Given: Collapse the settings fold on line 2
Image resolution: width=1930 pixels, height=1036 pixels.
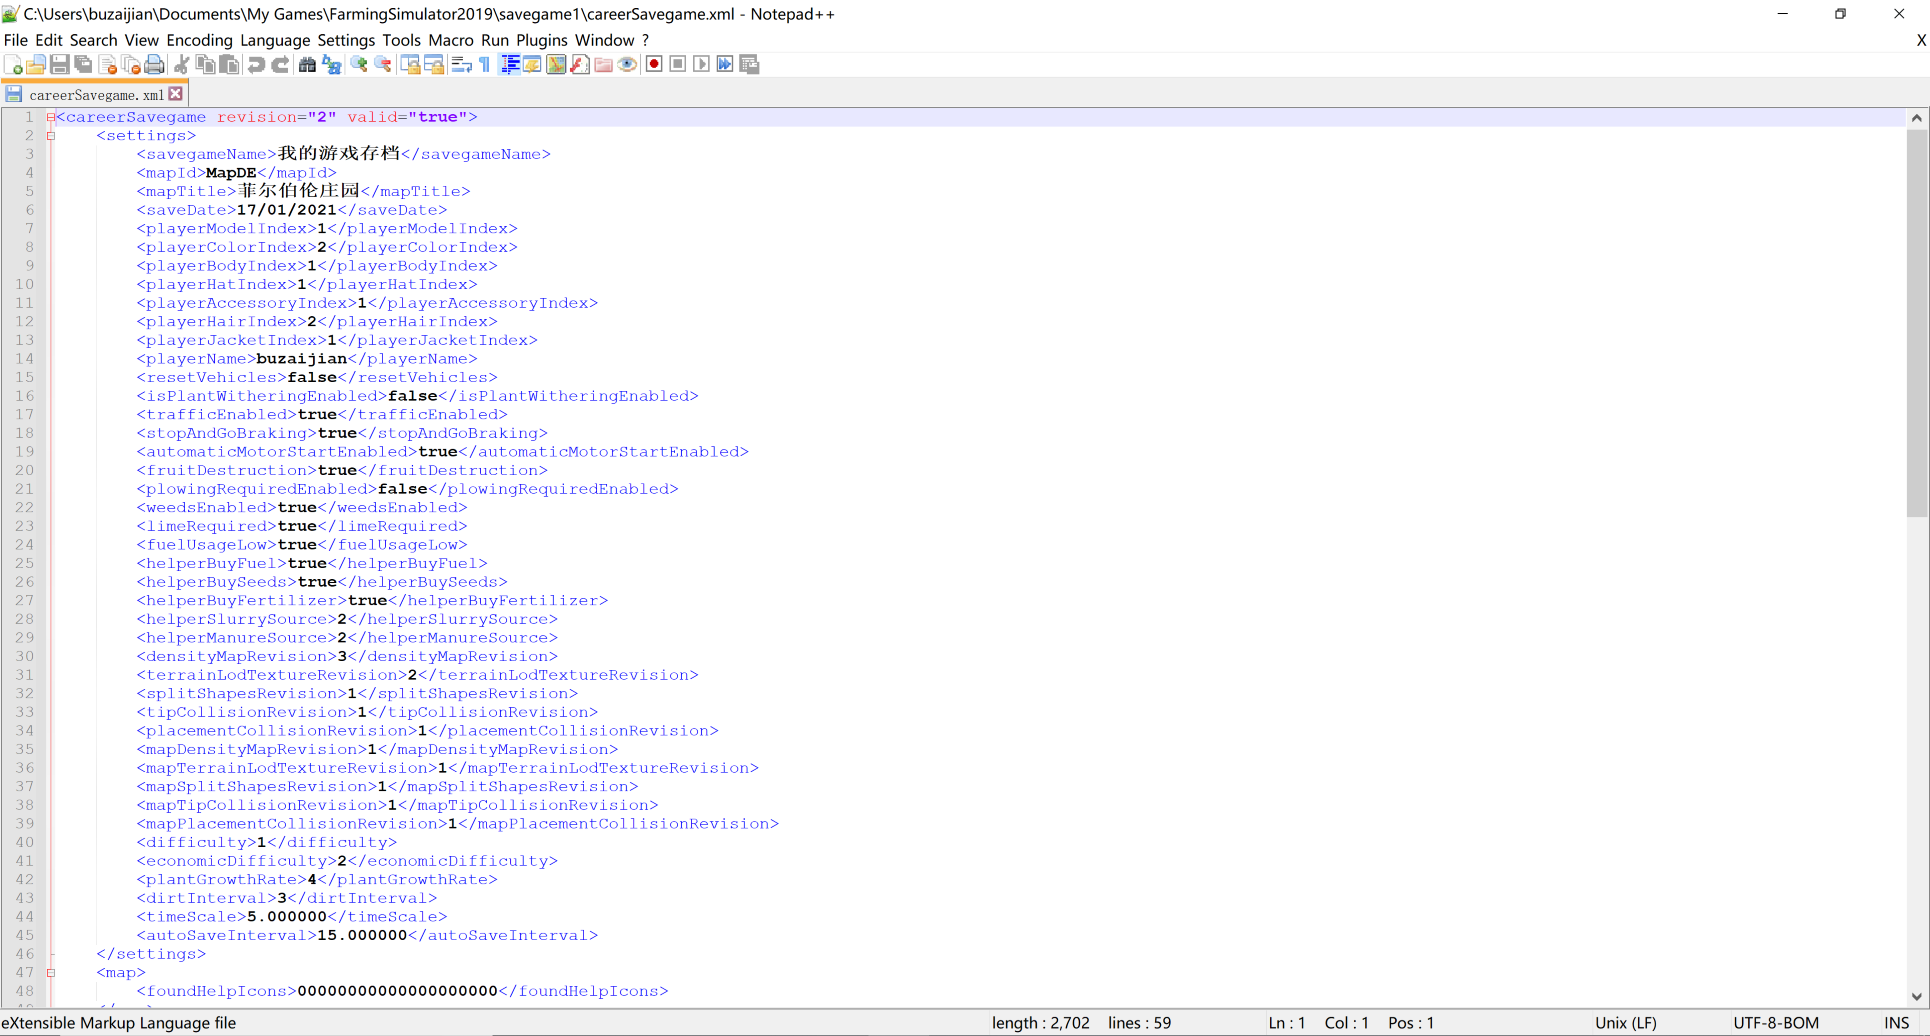Looking at the screenshot, I should point(51,136).
